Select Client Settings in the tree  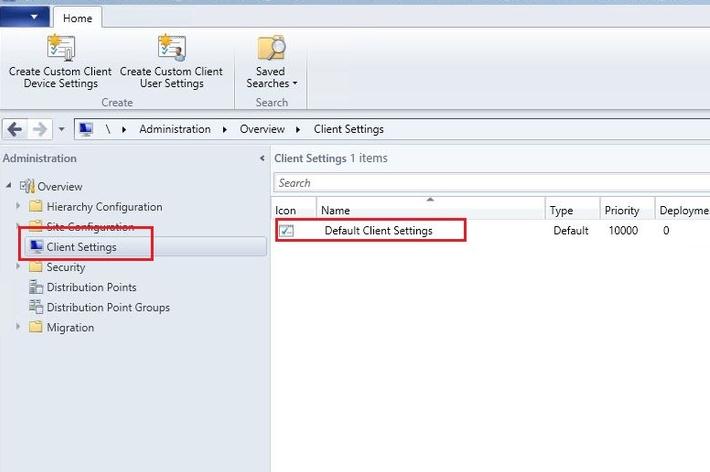(x=81, y=247)
